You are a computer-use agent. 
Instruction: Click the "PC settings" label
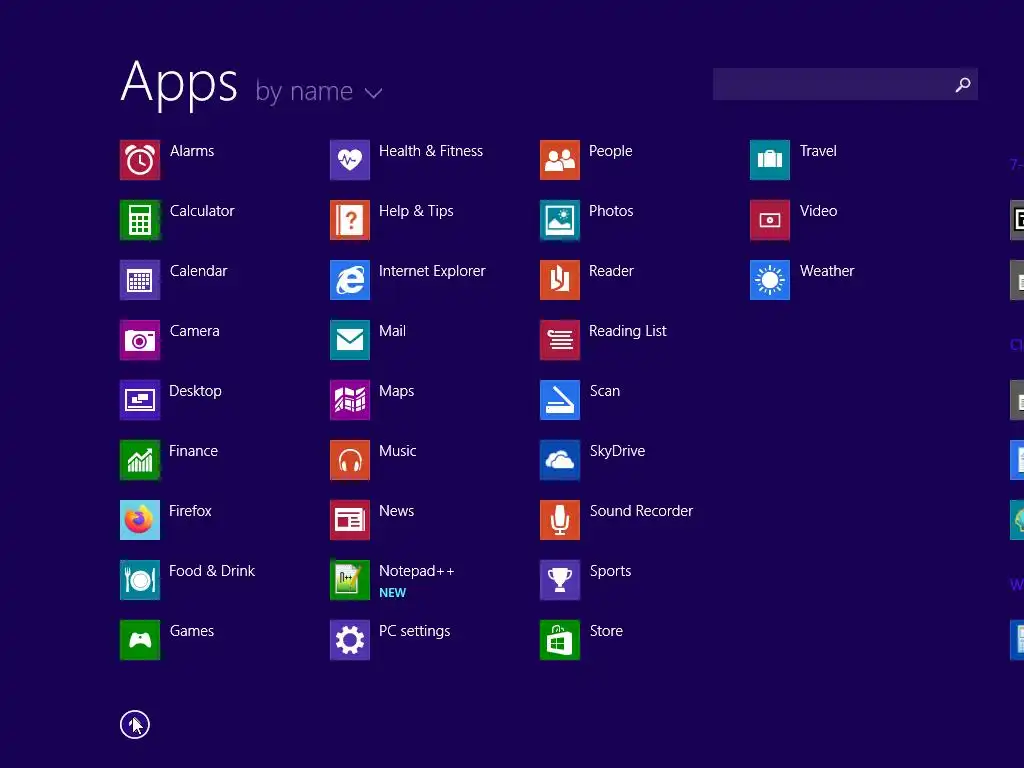click(415, 632)
